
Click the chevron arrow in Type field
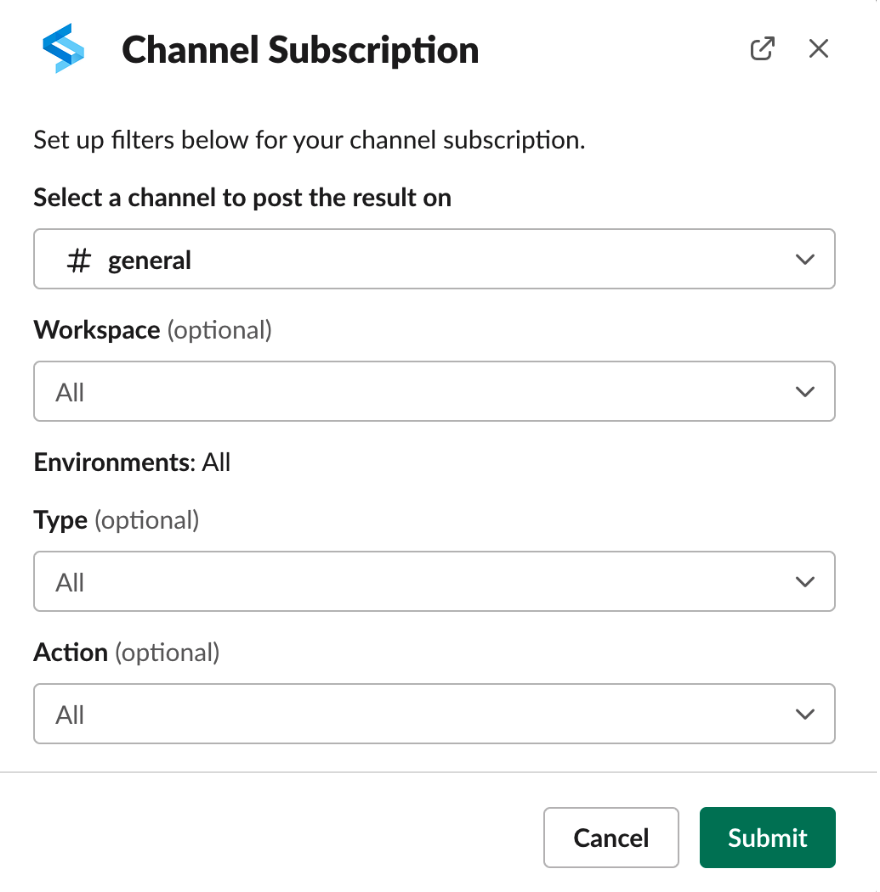805,582
